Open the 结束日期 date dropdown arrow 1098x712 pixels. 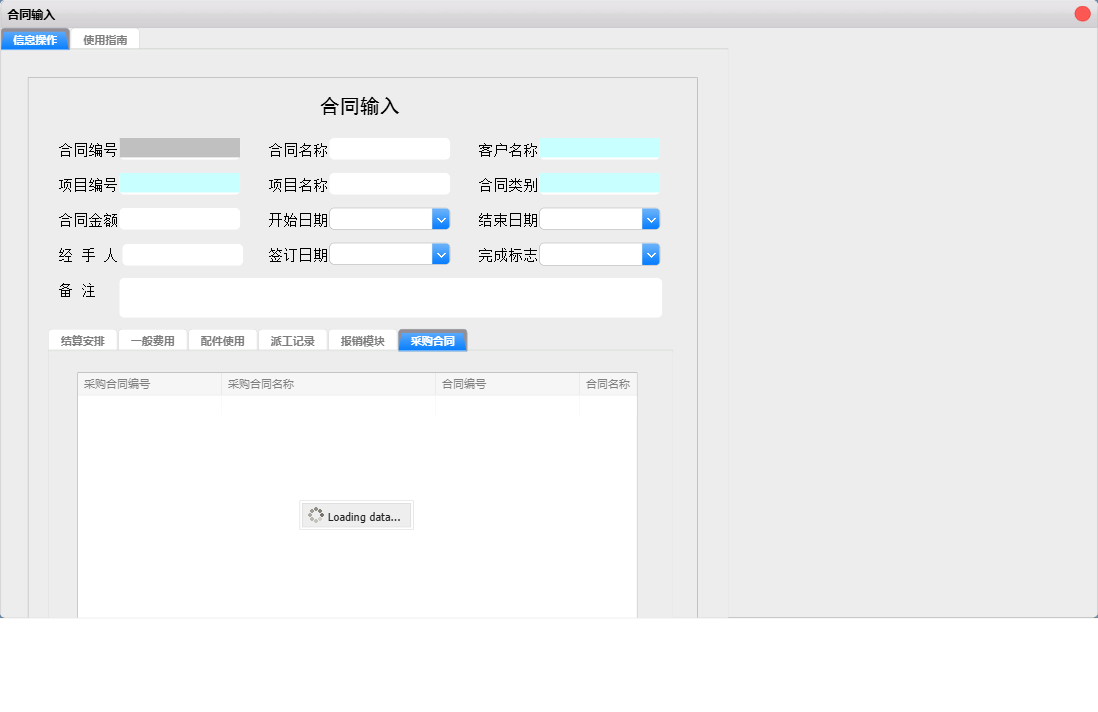click(x=651, y=218)
